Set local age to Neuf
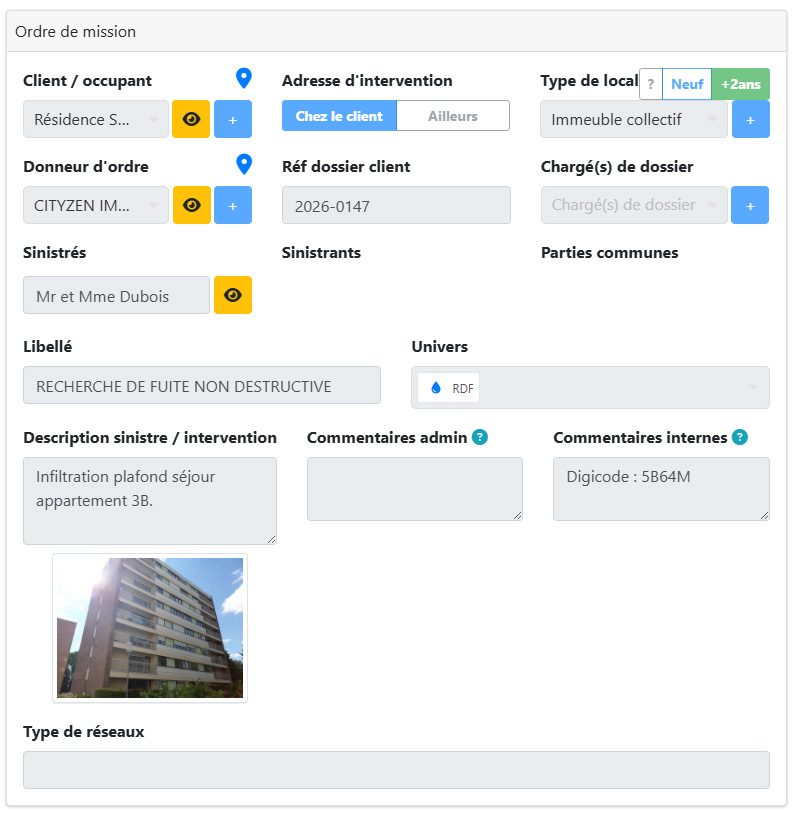The height and width of the screenshot is (813, 795). tap(687, 84)
